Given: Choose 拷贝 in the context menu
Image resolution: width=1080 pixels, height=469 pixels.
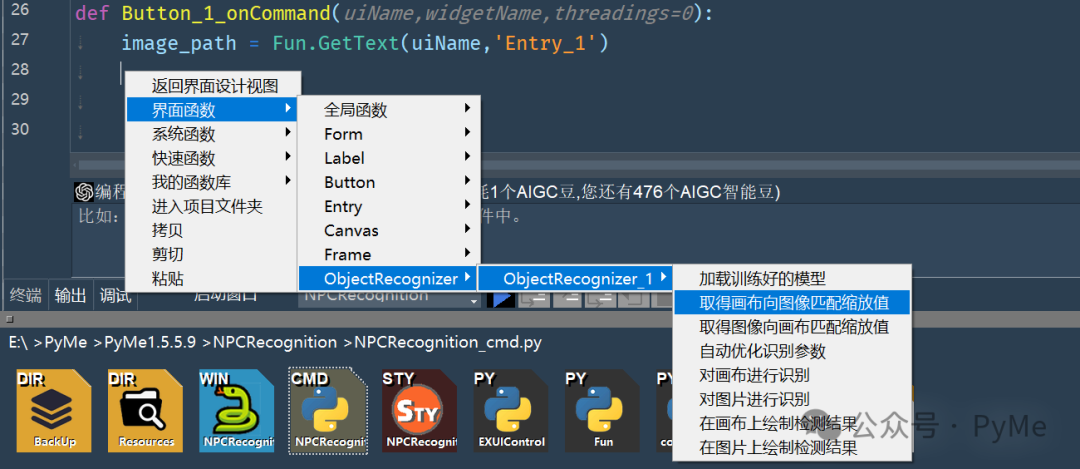Looking at the screenshot, I should [212, 230].
